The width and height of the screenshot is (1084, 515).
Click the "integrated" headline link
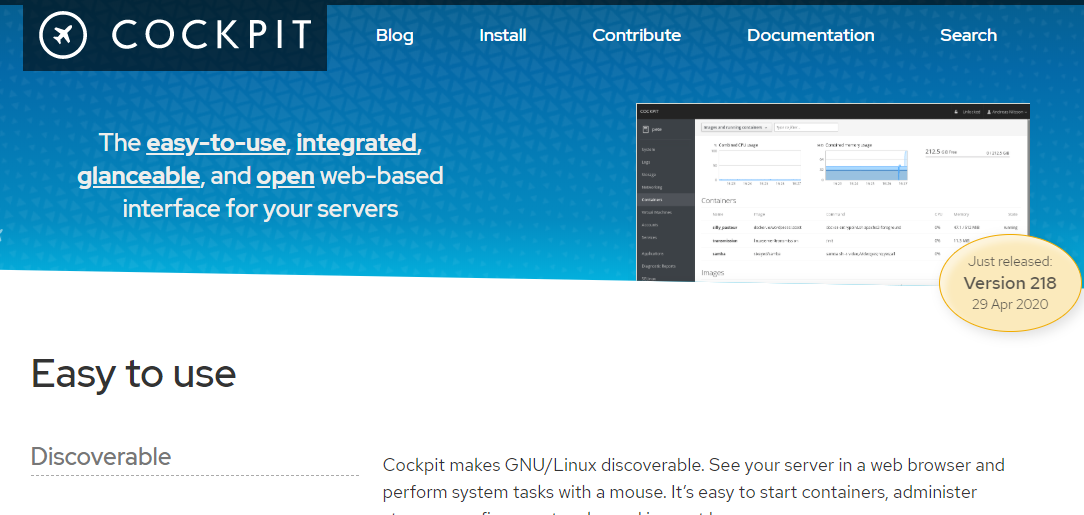(x=356, y=143)
